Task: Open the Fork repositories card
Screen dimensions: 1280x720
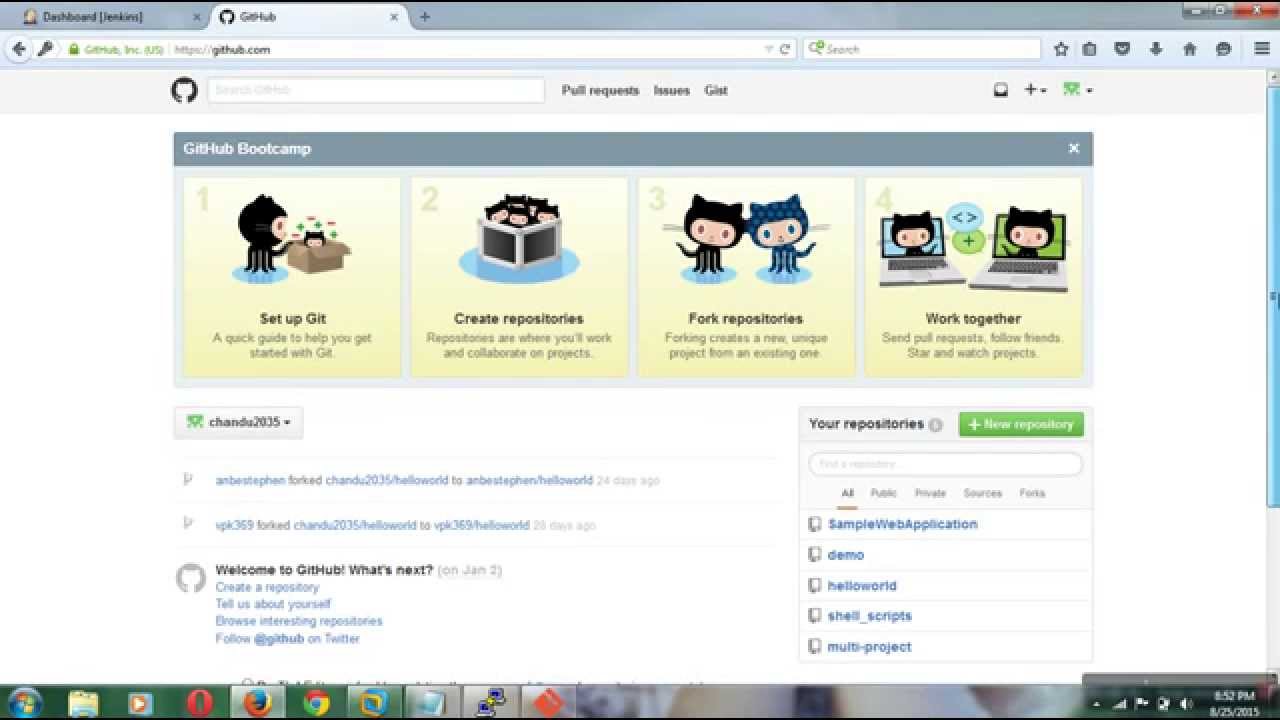Action: (746, 277)
